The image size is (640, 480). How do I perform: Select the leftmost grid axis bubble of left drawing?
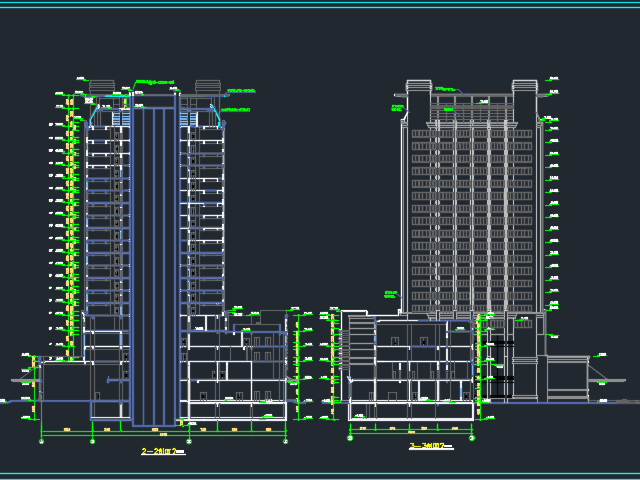coord(42,440)
